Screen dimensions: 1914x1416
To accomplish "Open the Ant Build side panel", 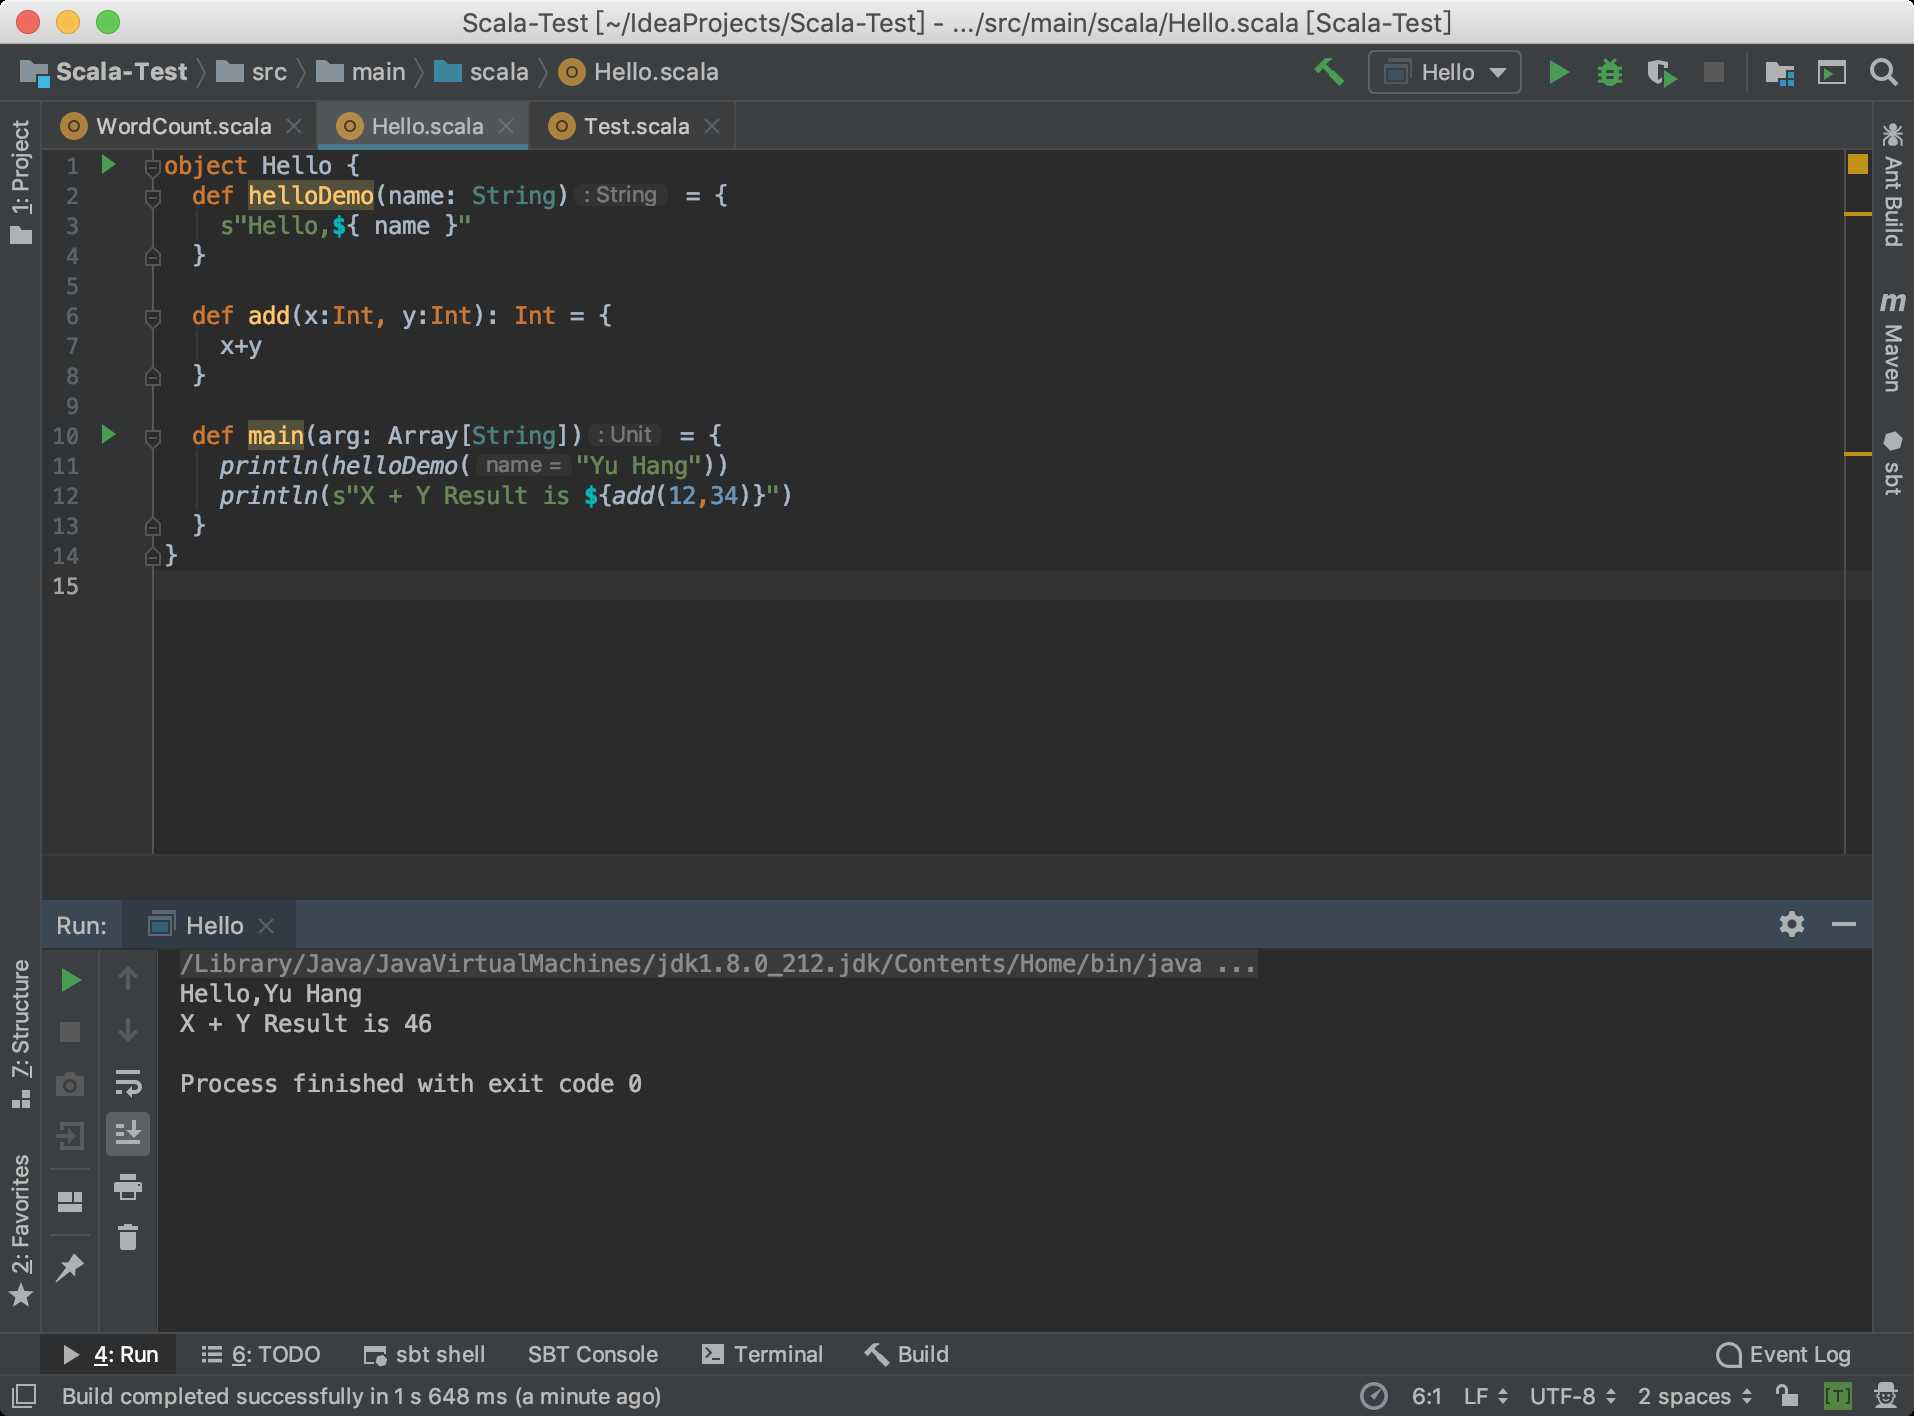I will click(x=1892, y=184).
